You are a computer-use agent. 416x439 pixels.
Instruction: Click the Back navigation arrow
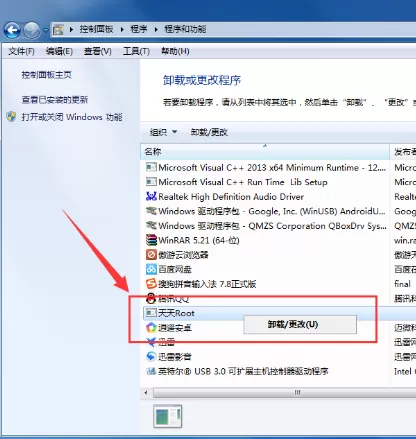click(12, 30)
